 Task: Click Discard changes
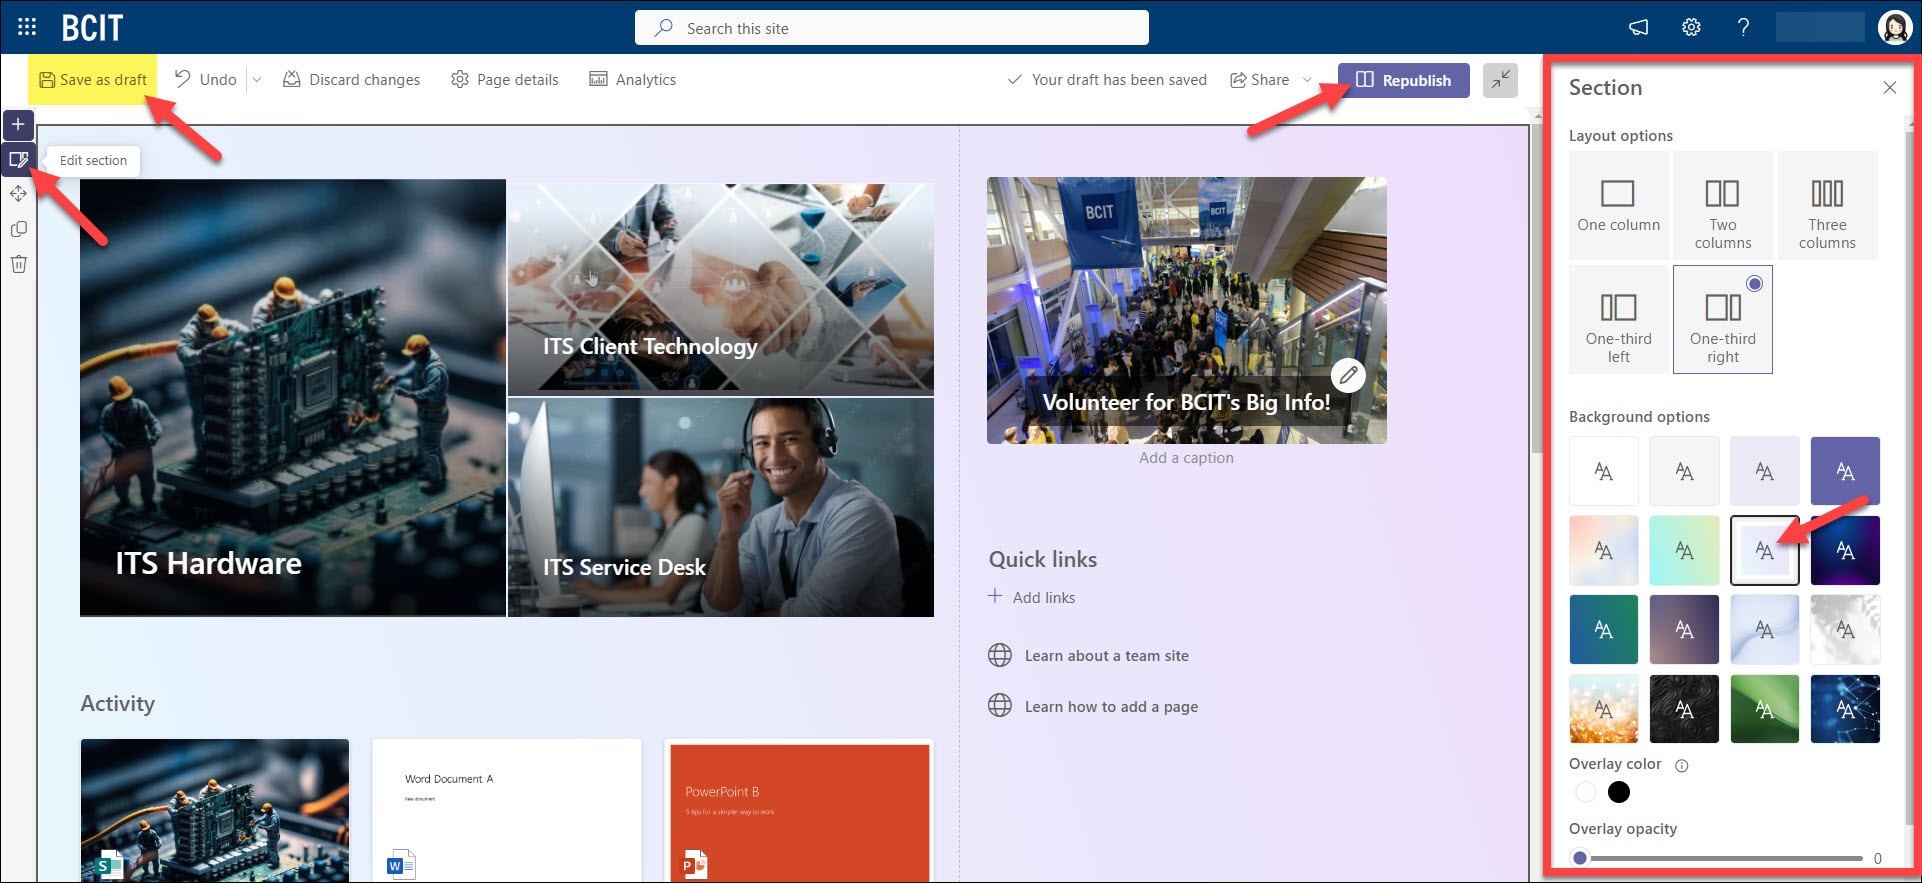(352, 80)
